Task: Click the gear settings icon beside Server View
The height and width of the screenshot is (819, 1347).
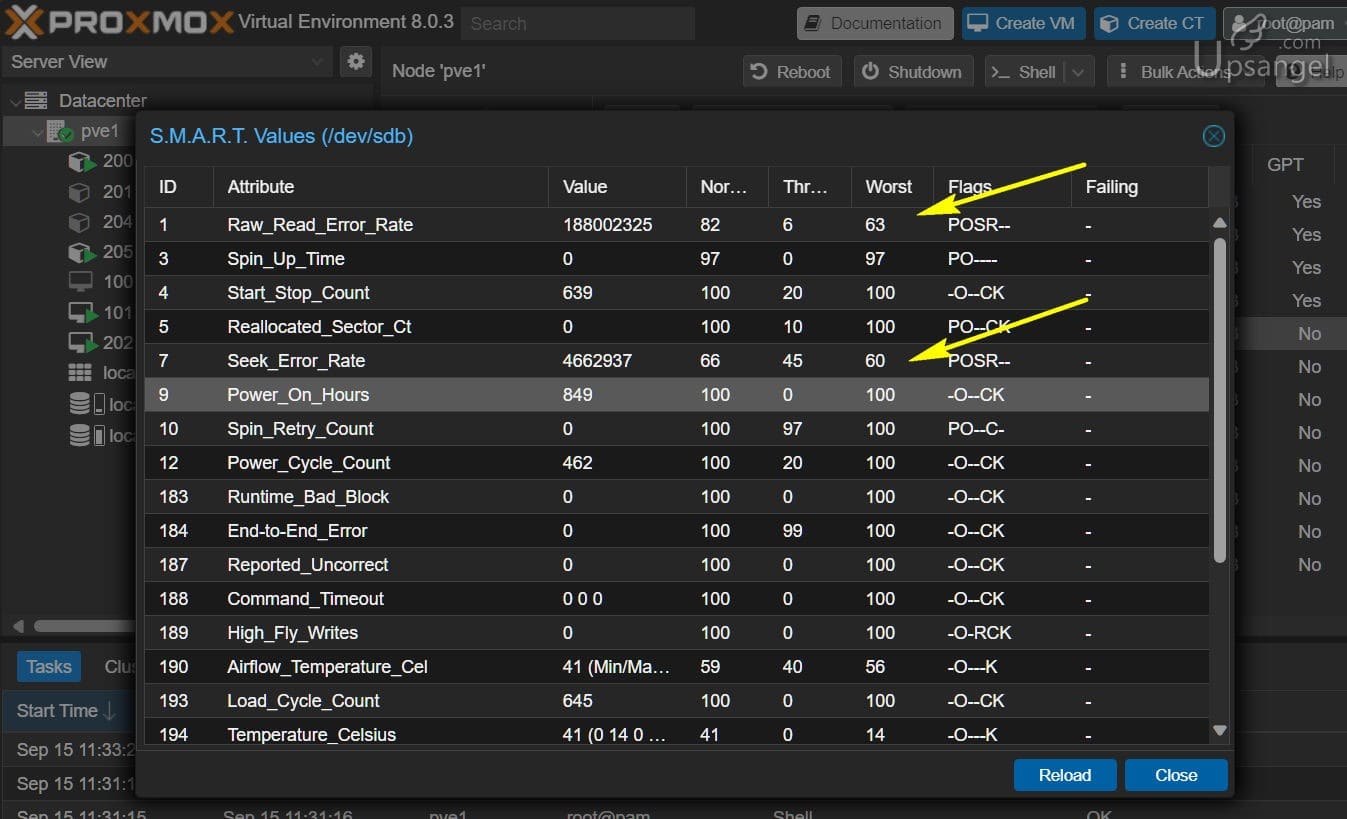Action: coord(355,62)
